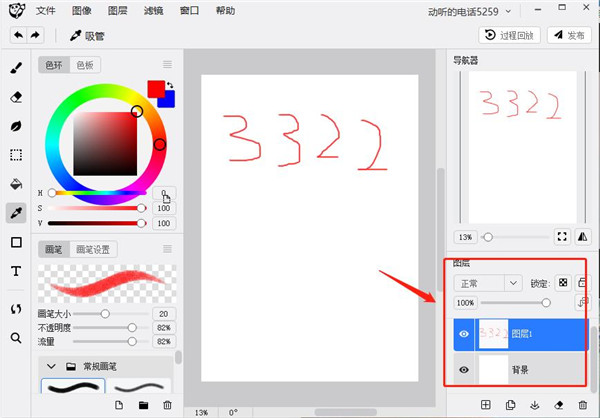The width and height of the screenshot is (600, 418).
Task: Click the layer opacity 100% field
Action: point(465,303)
